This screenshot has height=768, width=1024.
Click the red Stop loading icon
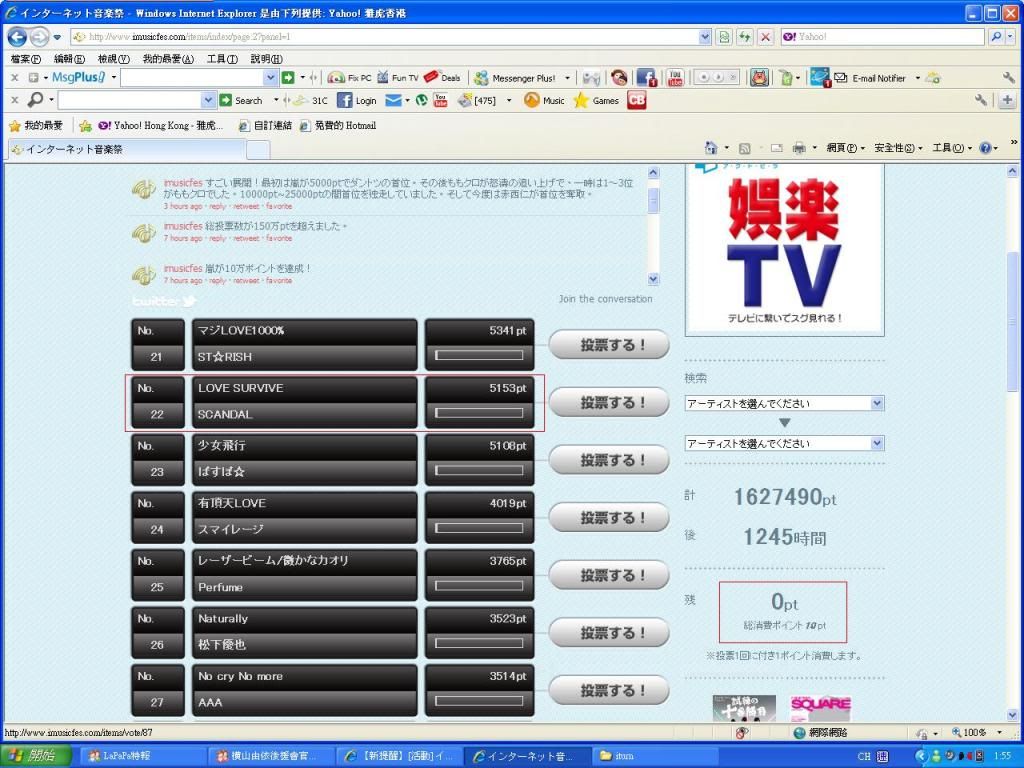pyautogui.click(x=765, y=37)
